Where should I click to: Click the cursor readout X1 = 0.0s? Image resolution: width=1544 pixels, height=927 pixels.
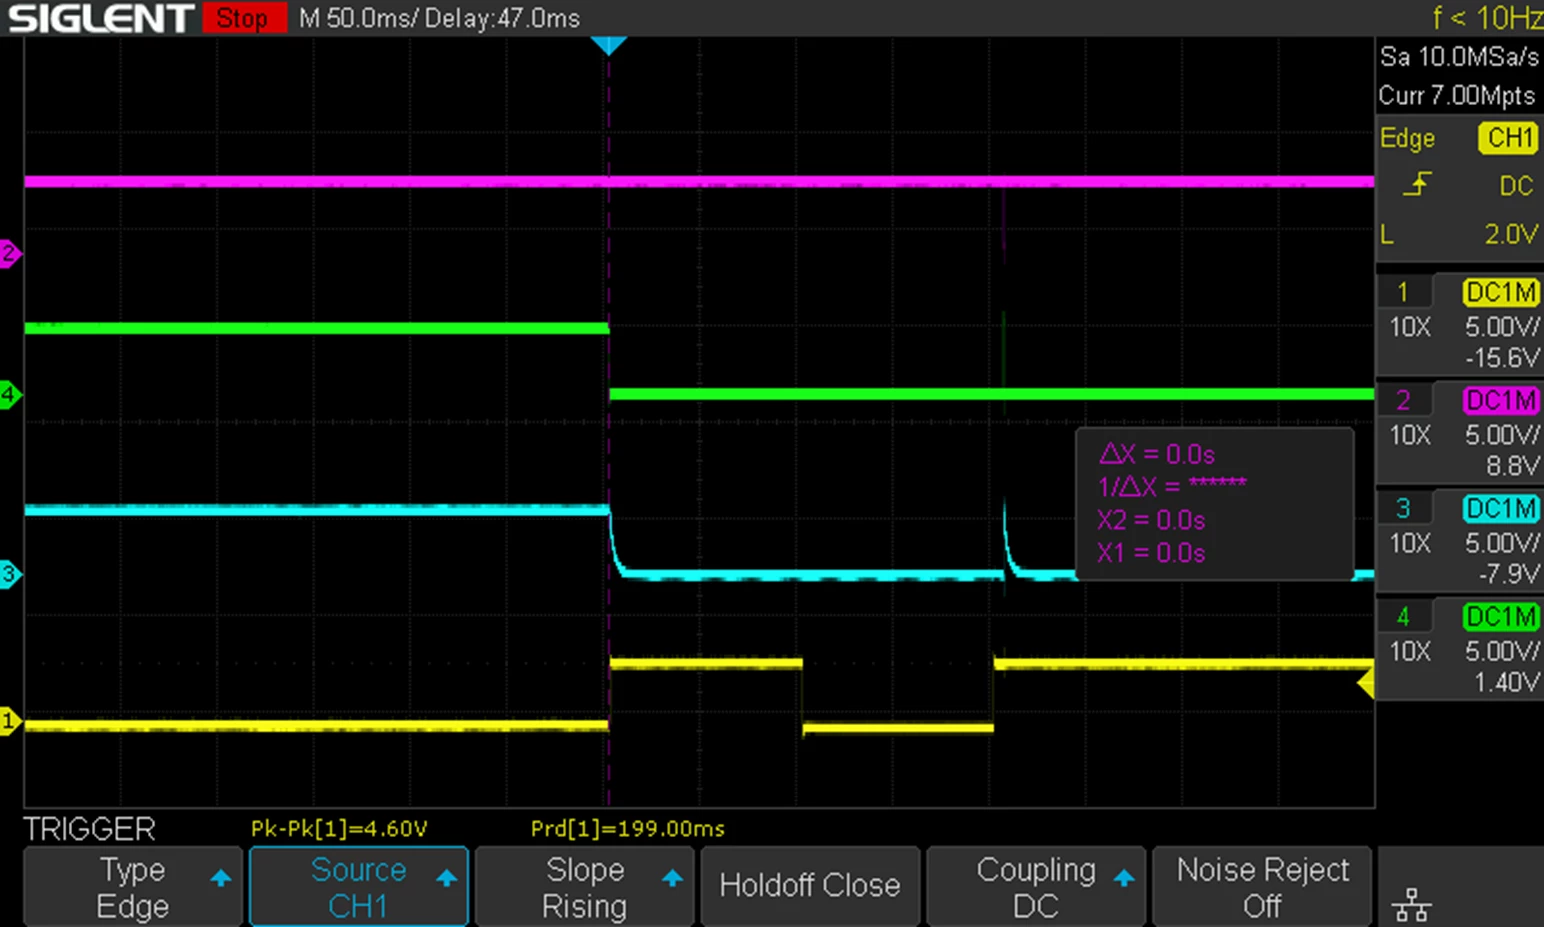coord(1151,553)
